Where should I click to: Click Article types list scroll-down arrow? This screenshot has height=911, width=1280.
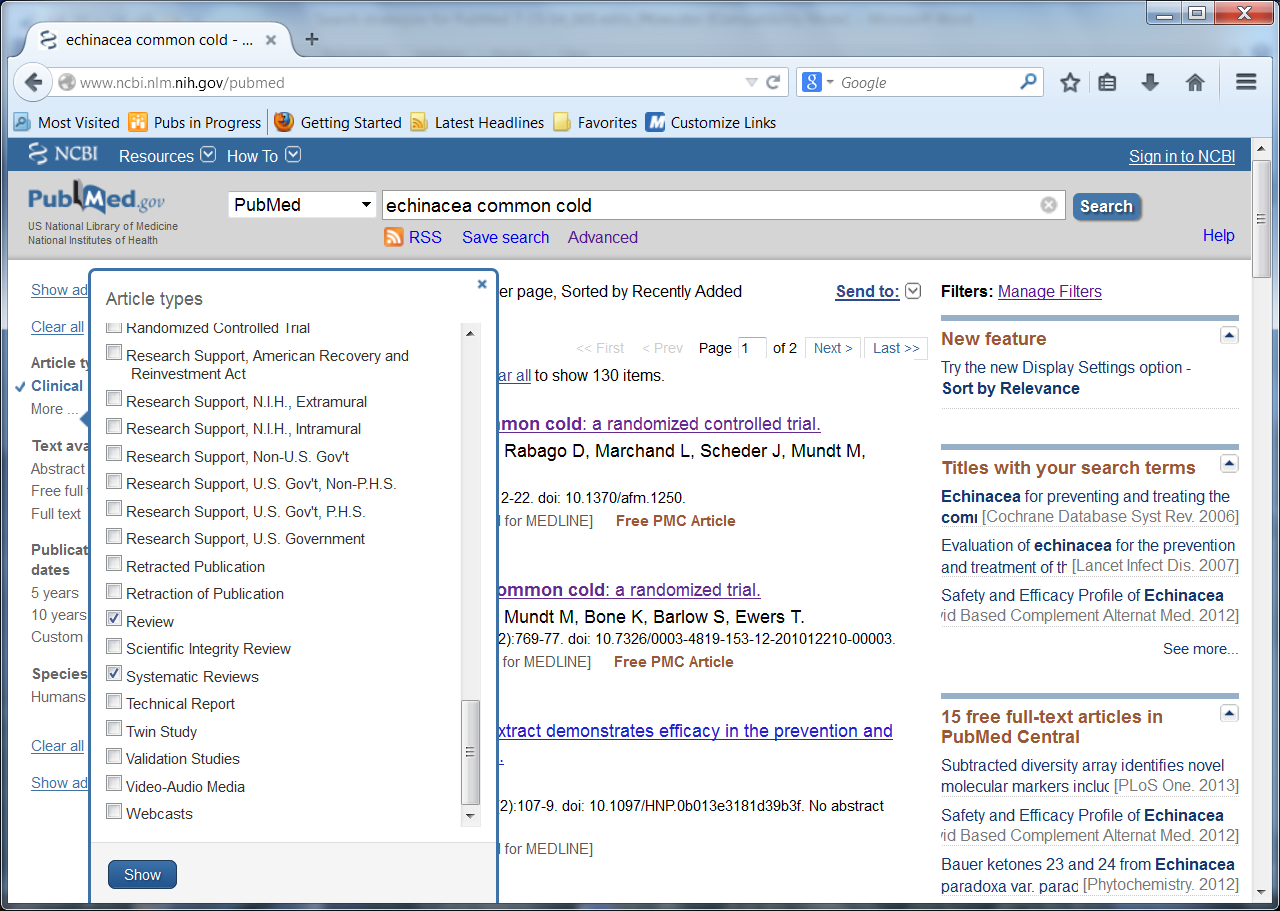[470, 816]
